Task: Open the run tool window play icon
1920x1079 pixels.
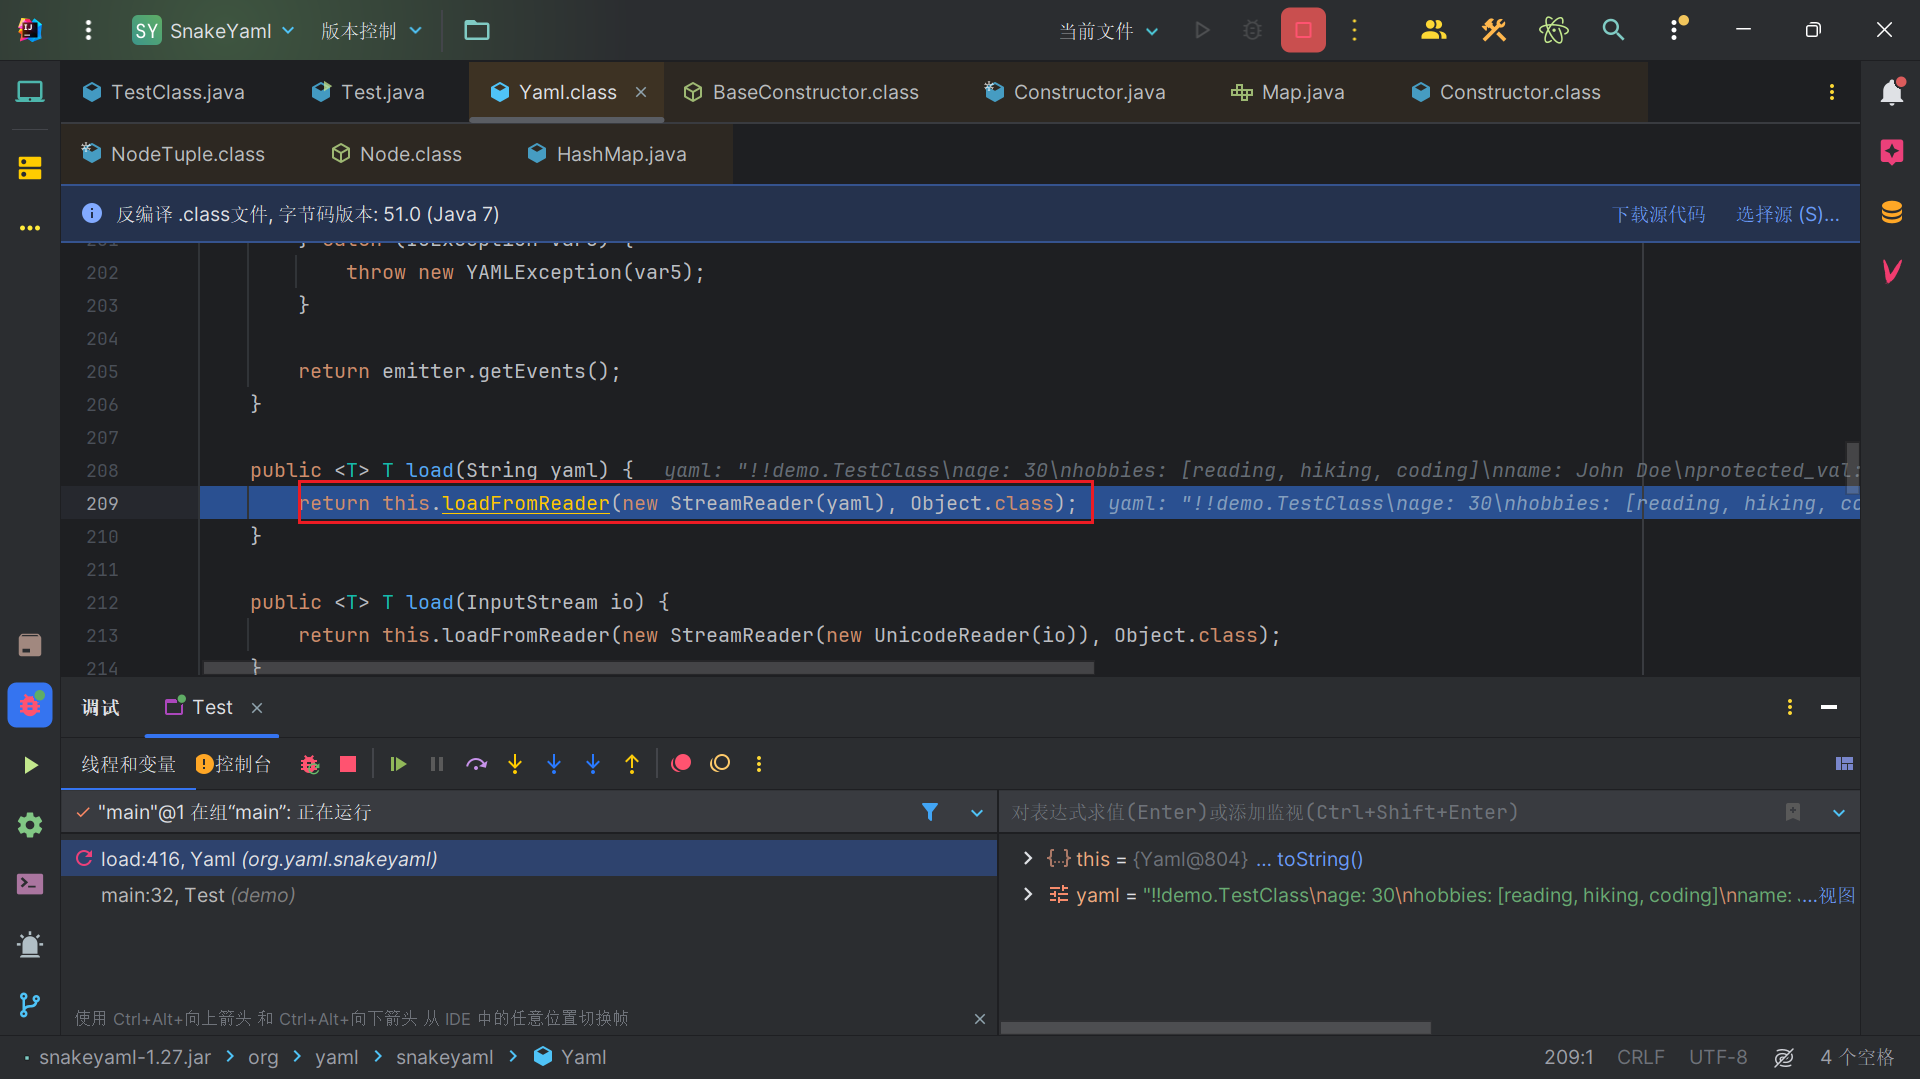Action: click(x=30, y=765)
